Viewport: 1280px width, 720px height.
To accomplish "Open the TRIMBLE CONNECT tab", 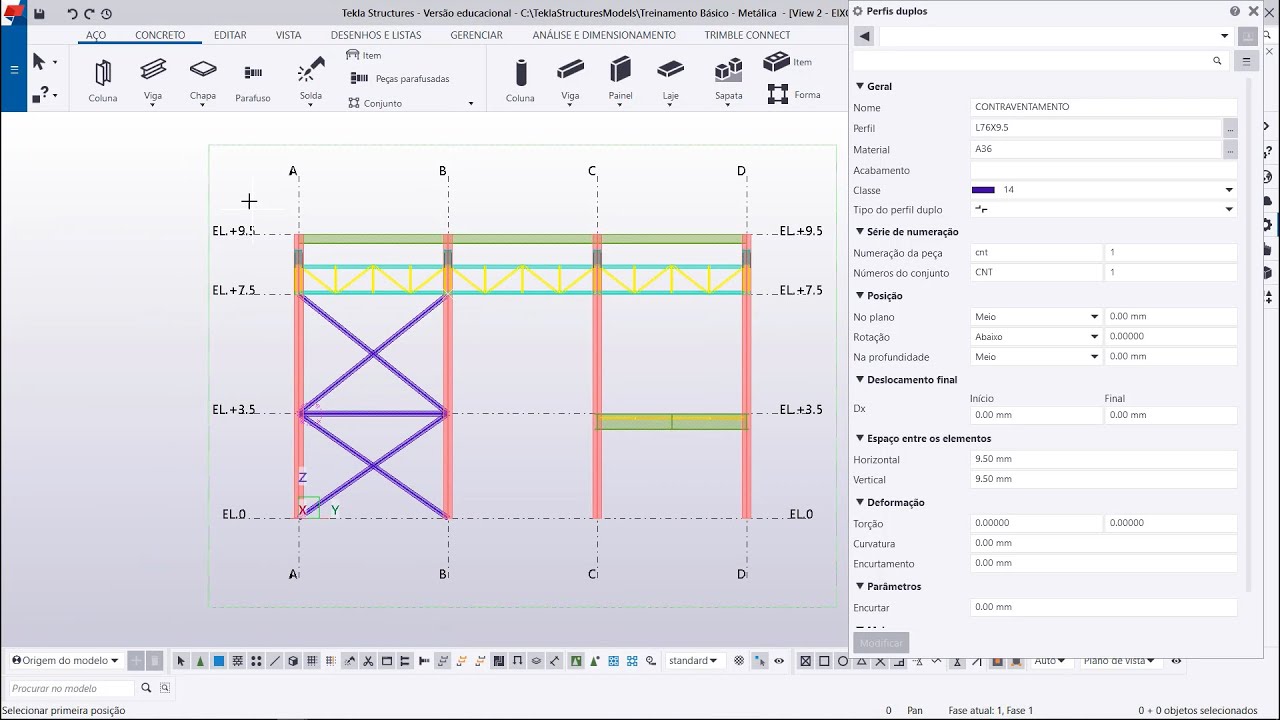I will click(747, 35).
